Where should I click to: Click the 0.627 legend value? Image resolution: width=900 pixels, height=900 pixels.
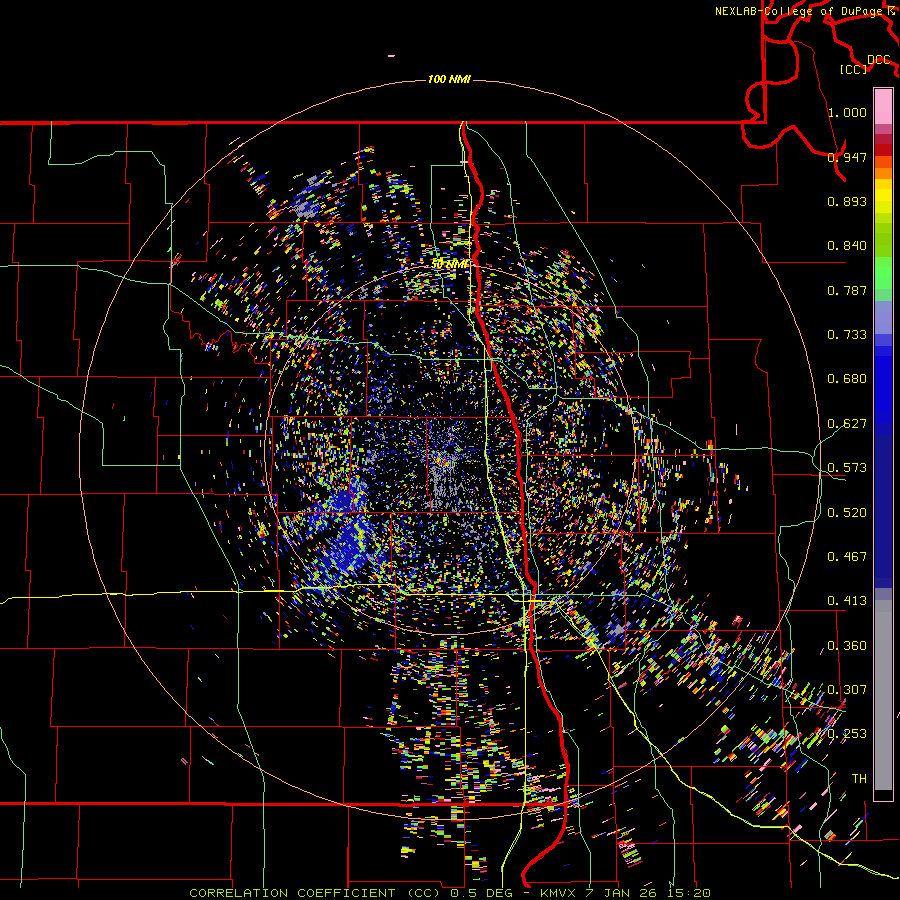[847, 424]
